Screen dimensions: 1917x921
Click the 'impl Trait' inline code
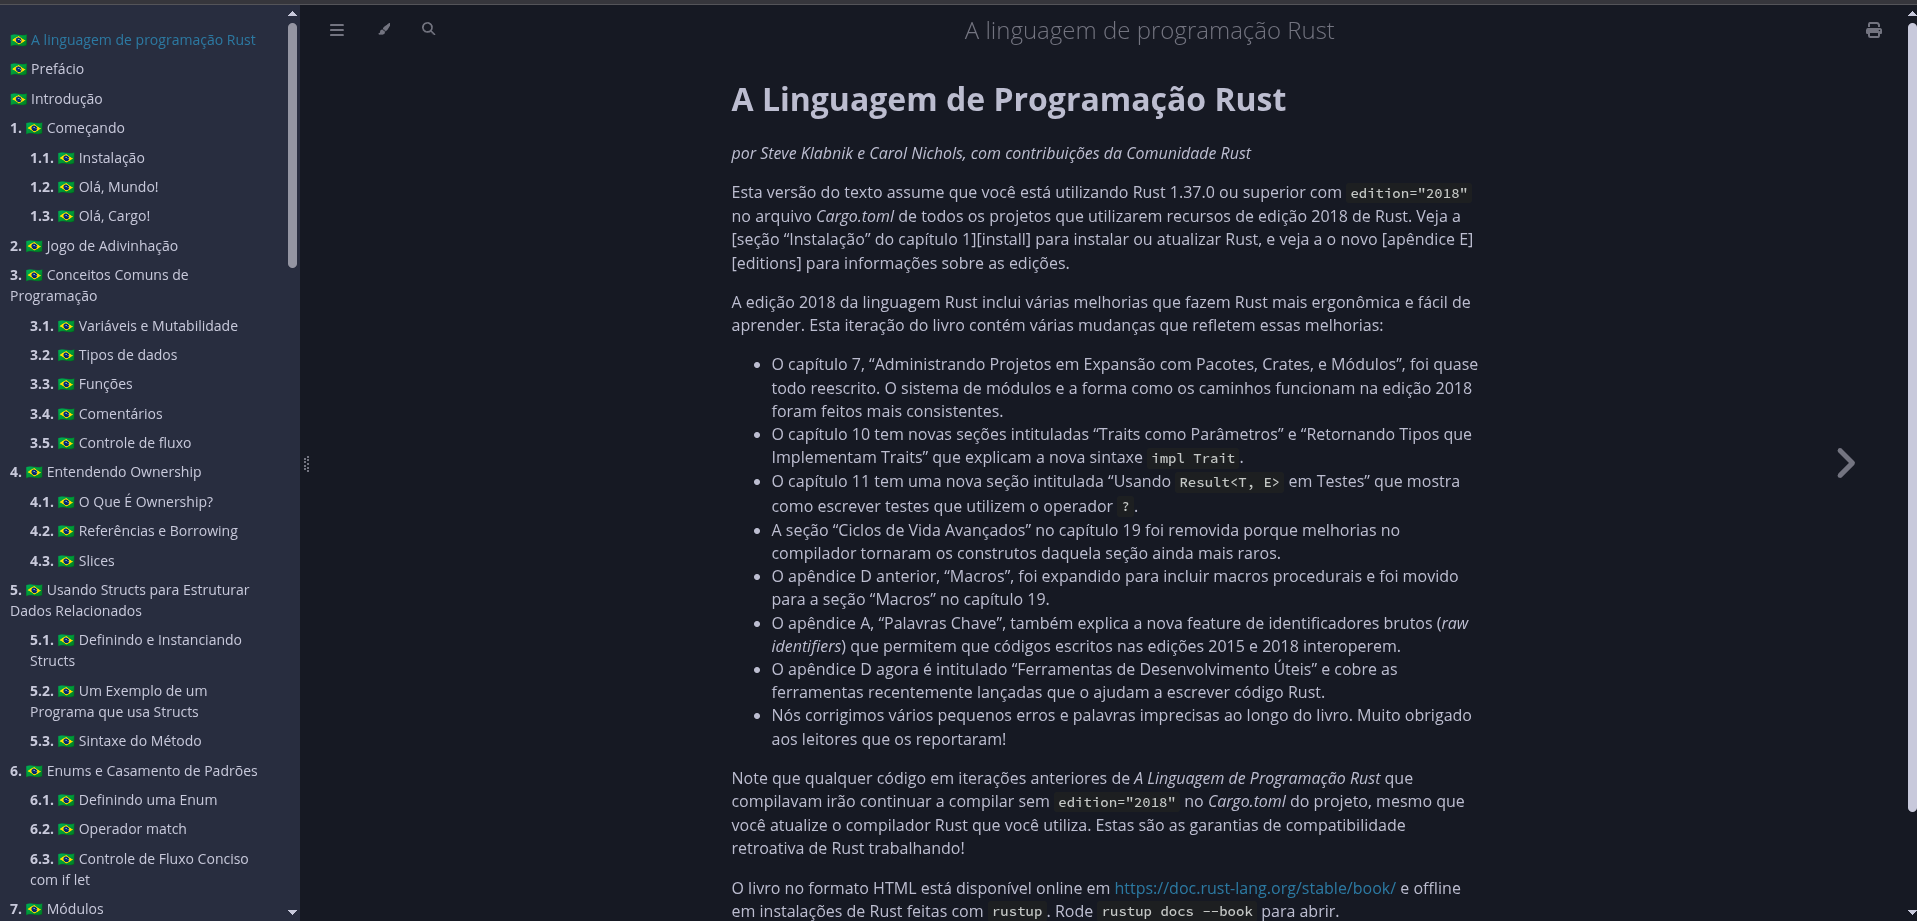[x=1193, y=458]
